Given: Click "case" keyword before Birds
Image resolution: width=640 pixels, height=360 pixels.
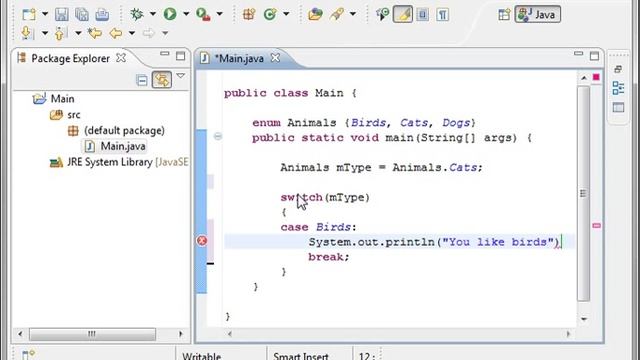Looking at the screenshot, I should pos(294,227).
